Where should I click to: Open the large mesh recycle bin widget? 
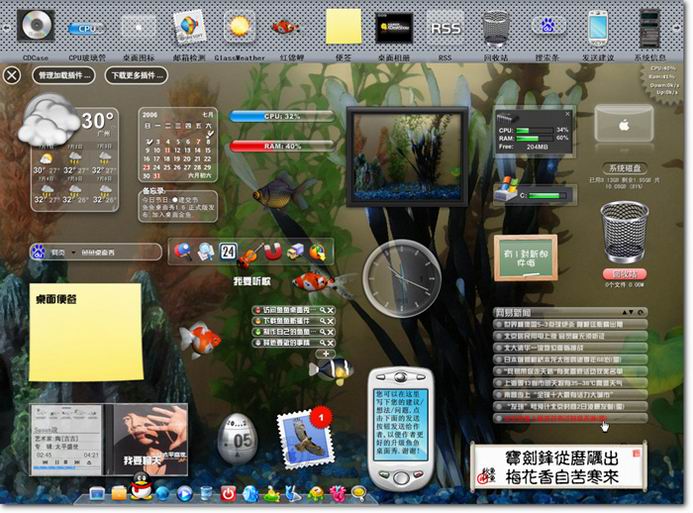tap(624, 232)
